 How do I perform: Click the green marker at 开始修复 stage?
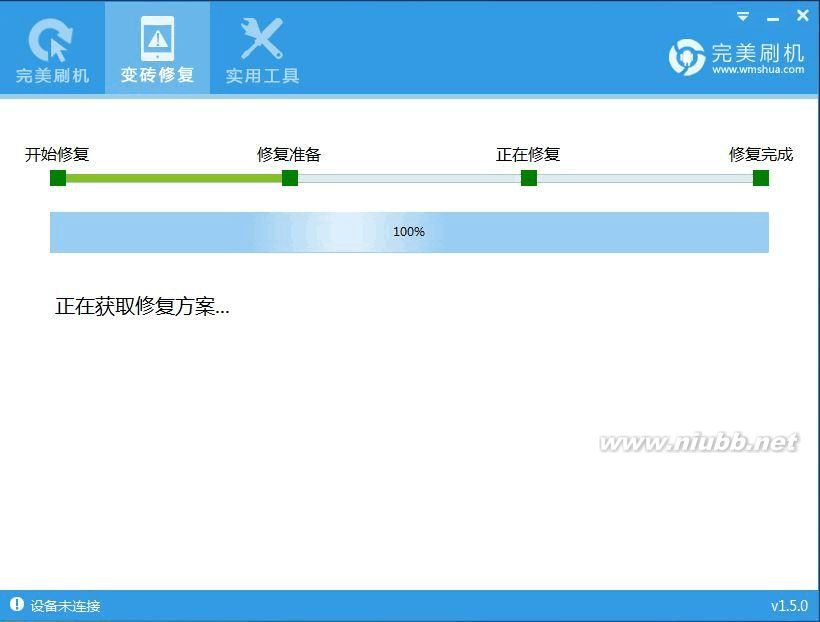(x=58, y=177)
